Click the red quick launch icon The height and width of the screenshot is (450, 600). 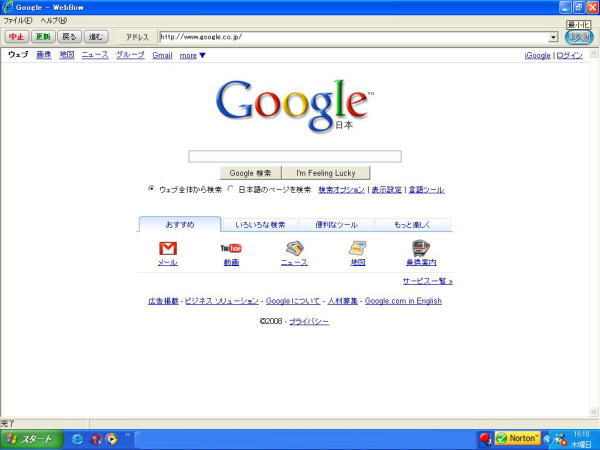tap(95, 439)
